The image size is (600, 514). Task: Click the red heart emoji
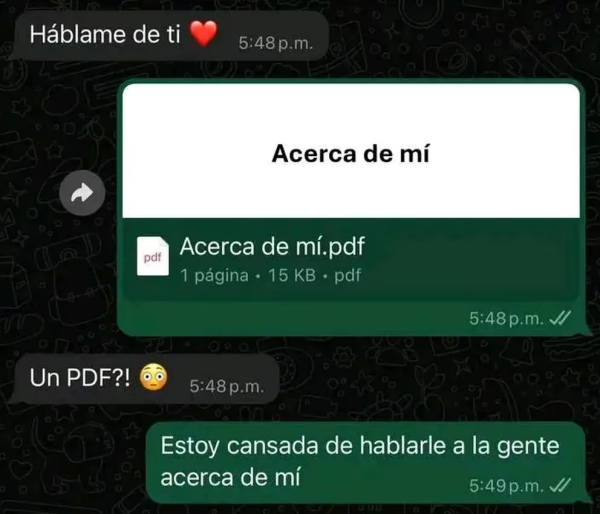click(x=204, y=34)
